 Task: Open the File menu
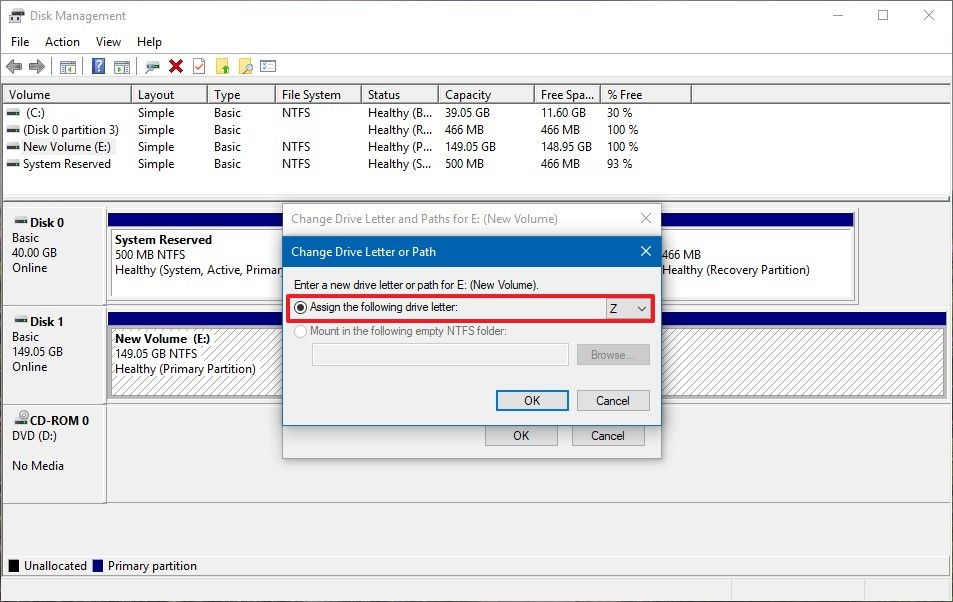19,41
